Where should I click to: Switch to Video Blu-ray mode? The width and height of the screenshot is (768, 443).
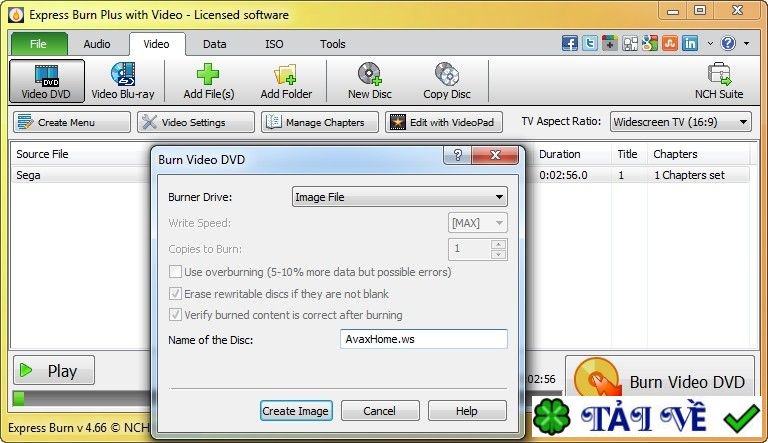(123, 81)
